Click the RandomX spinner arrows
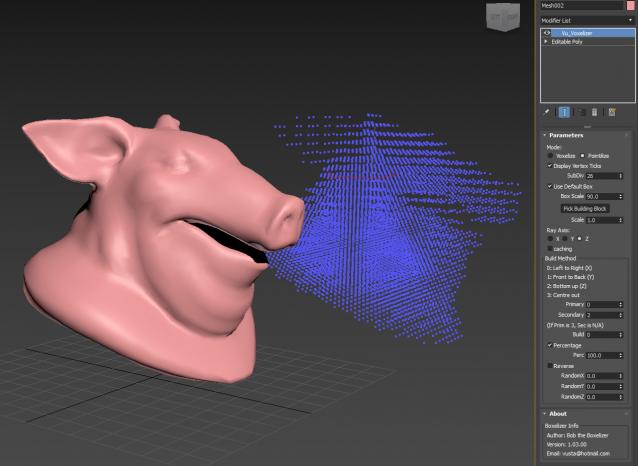Image resolution: width=638 pixels, height=466 pixels. click(621, 376)
